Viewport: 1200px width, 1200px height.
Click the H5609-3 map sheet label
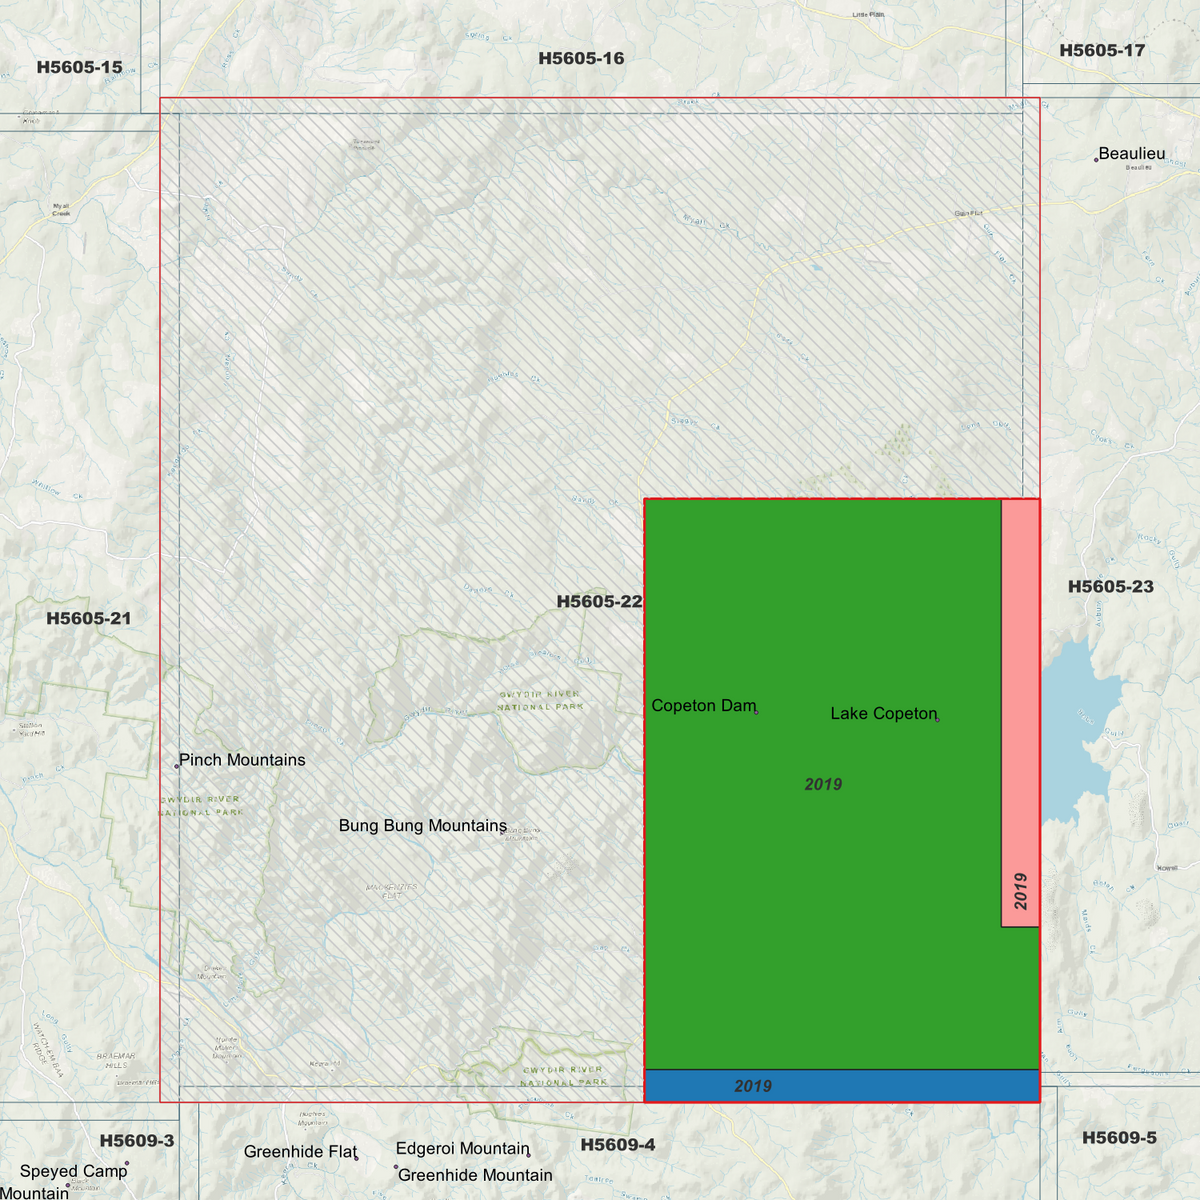(137, 1141)
